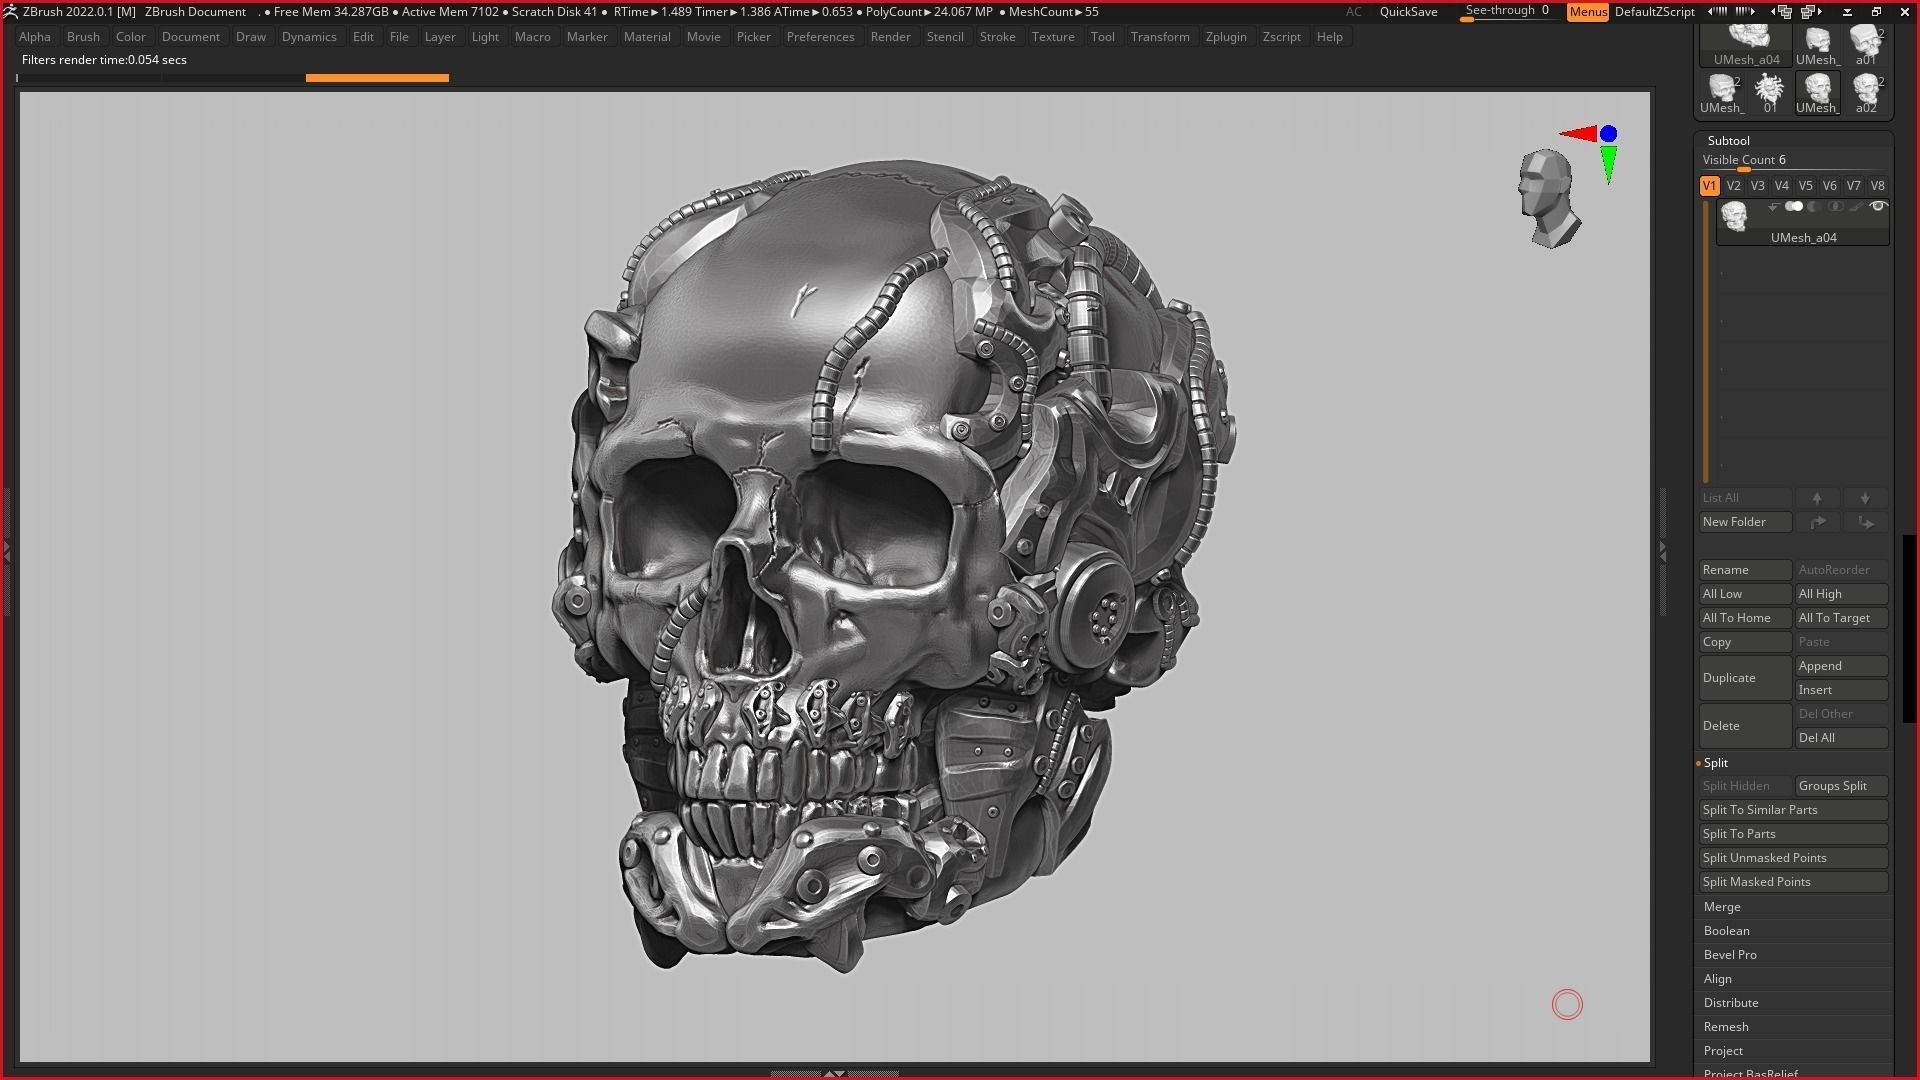Toggle polypaint brush icon on UMesh_a04 subtool
Screen dimensions: 1920x1080
[x=1856, y=207]
